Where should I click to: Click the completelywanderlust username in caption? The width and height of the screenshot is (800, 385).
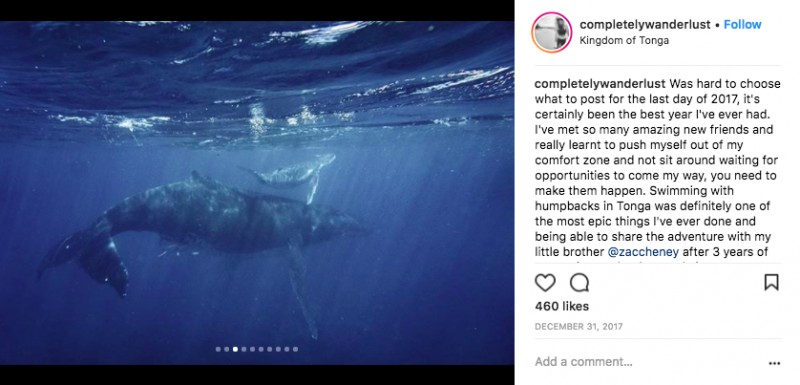click(x=600, y=84)
